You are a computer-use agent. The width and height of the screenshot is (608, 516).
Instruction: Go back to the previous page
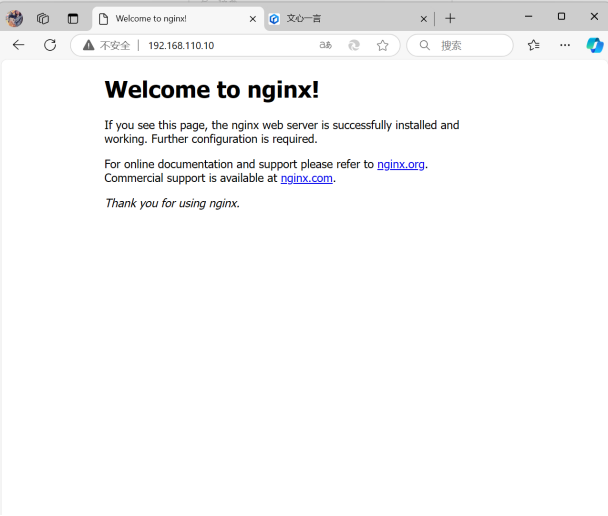[x=18, y=45]
